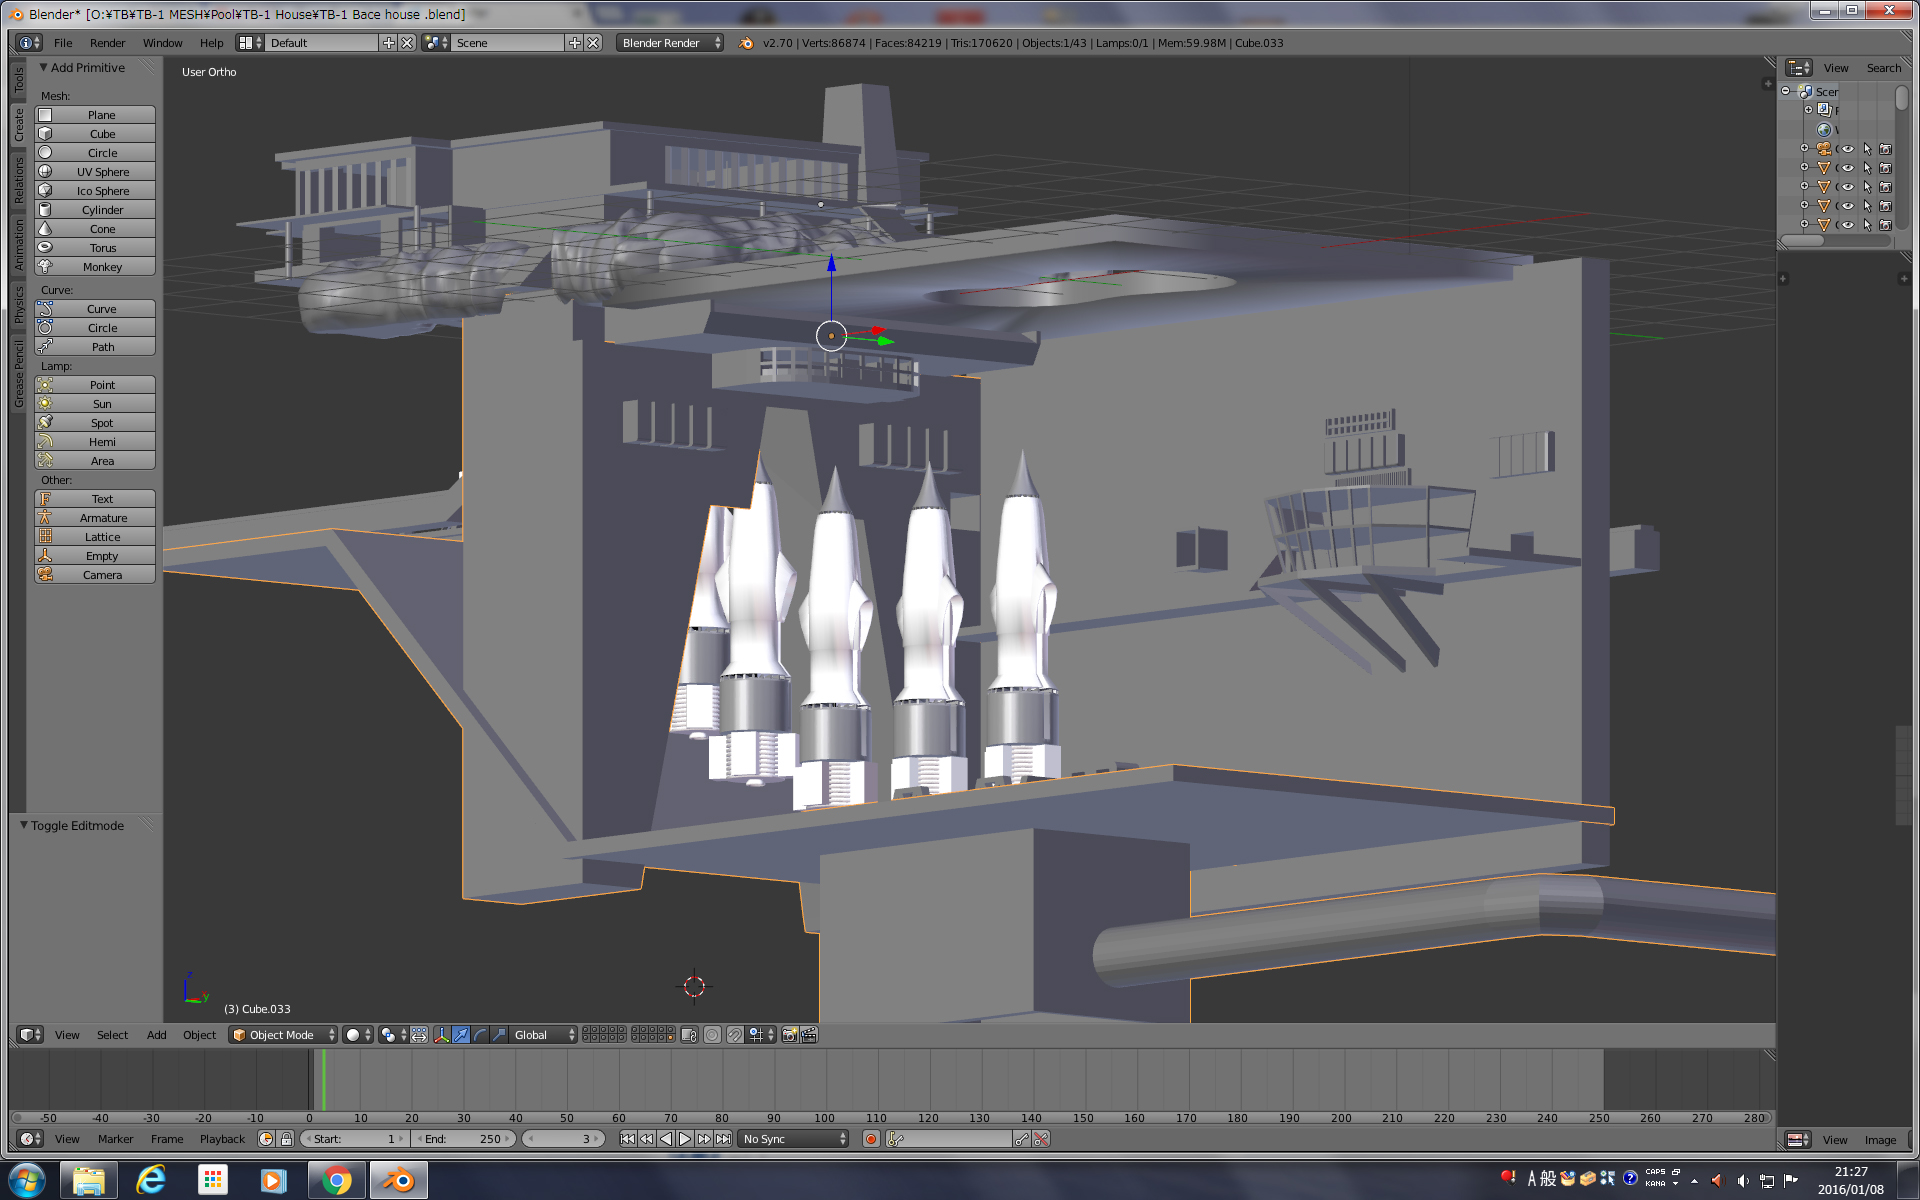Add a Lattice object
The height and width of the screenshot is (1200, 1920).
coord(95,537)
